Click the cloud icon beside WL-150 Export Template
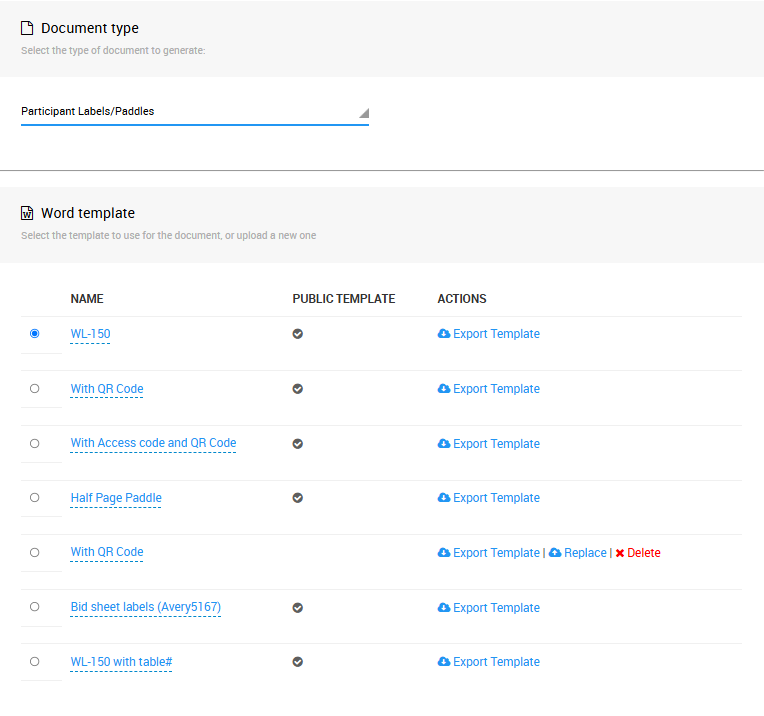764x716 pixels. [x=444, y=334]
